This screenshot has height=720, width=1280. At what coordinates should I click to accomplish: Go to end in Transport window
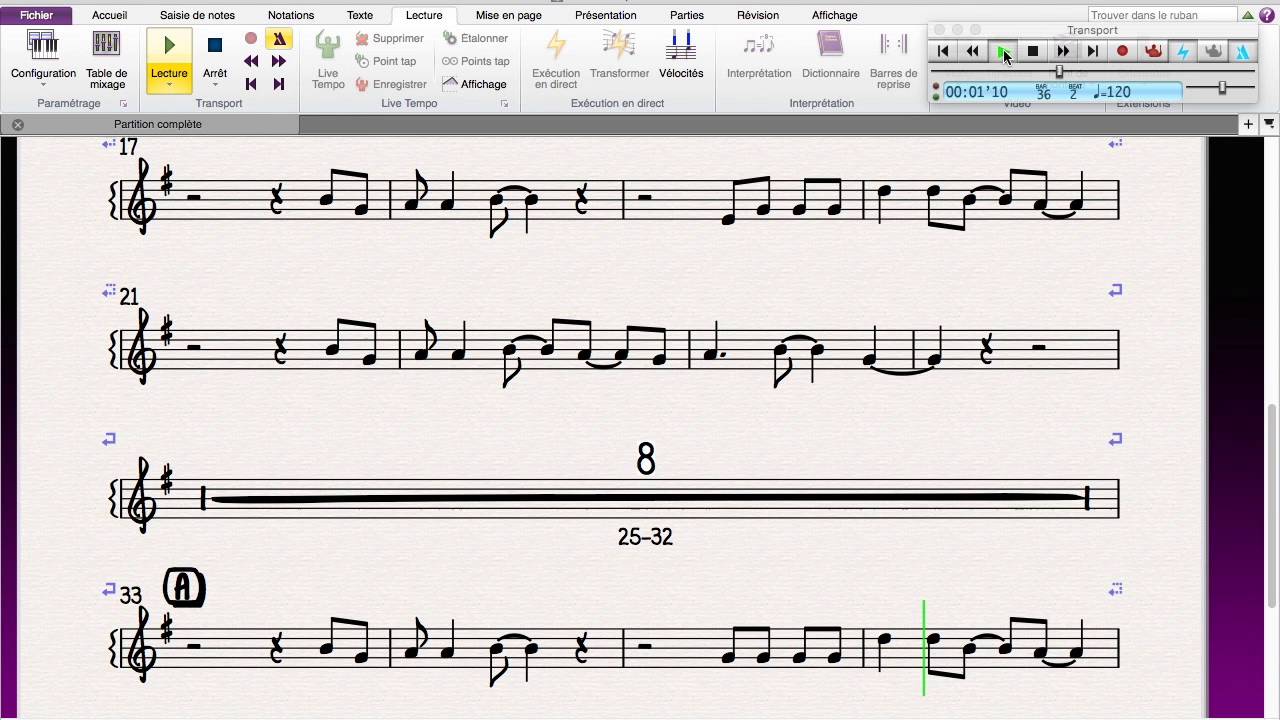coord(1093,51)
